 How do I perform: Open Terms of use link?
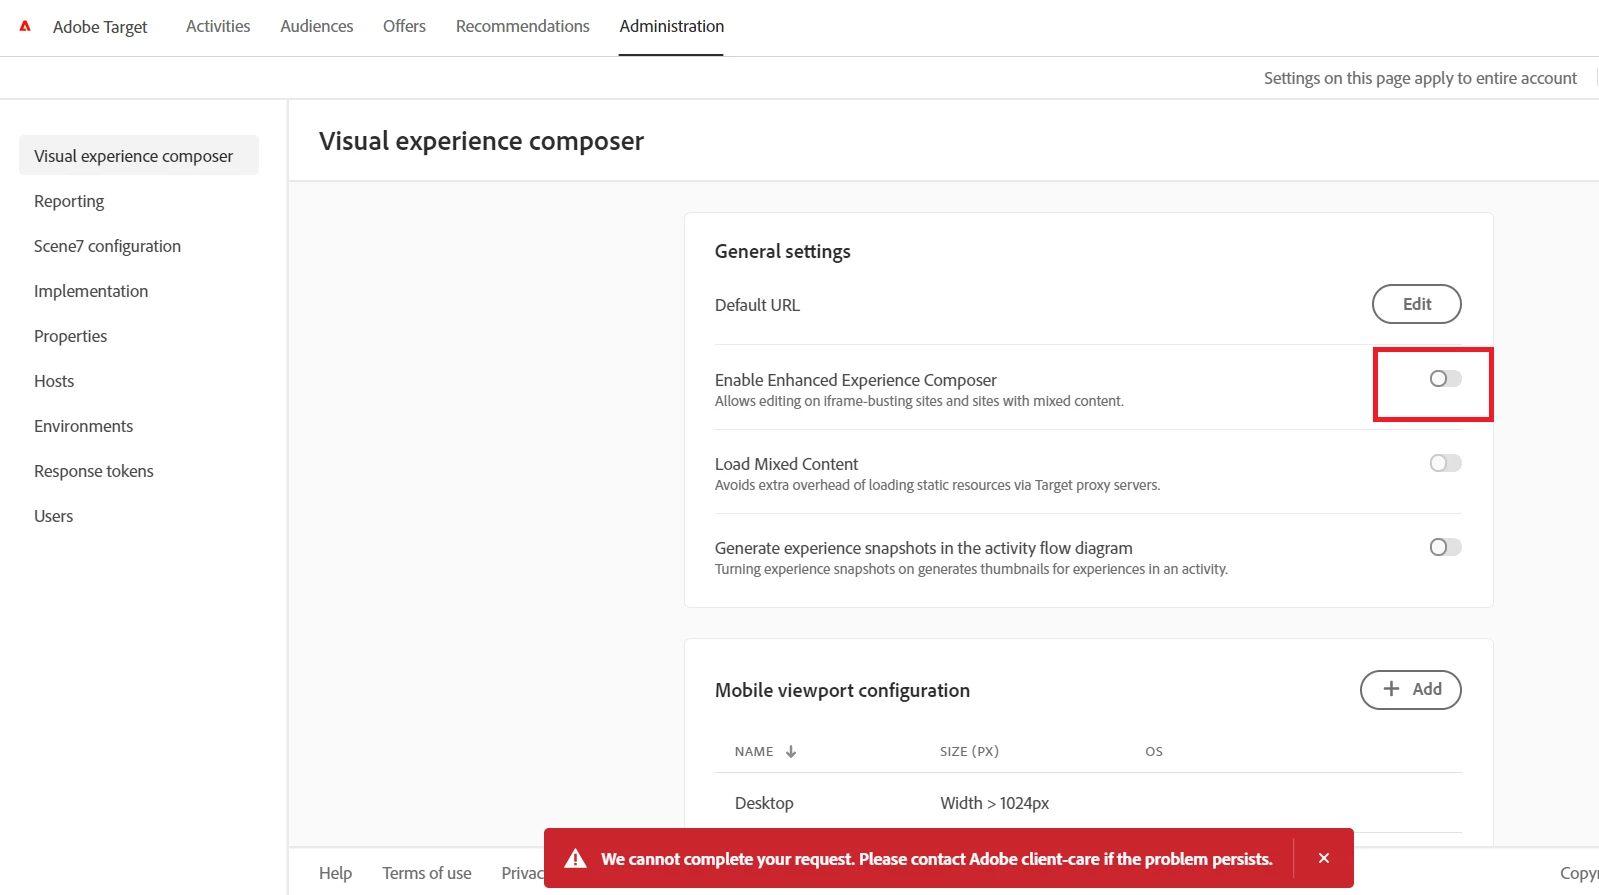click(x=426, y=873)
